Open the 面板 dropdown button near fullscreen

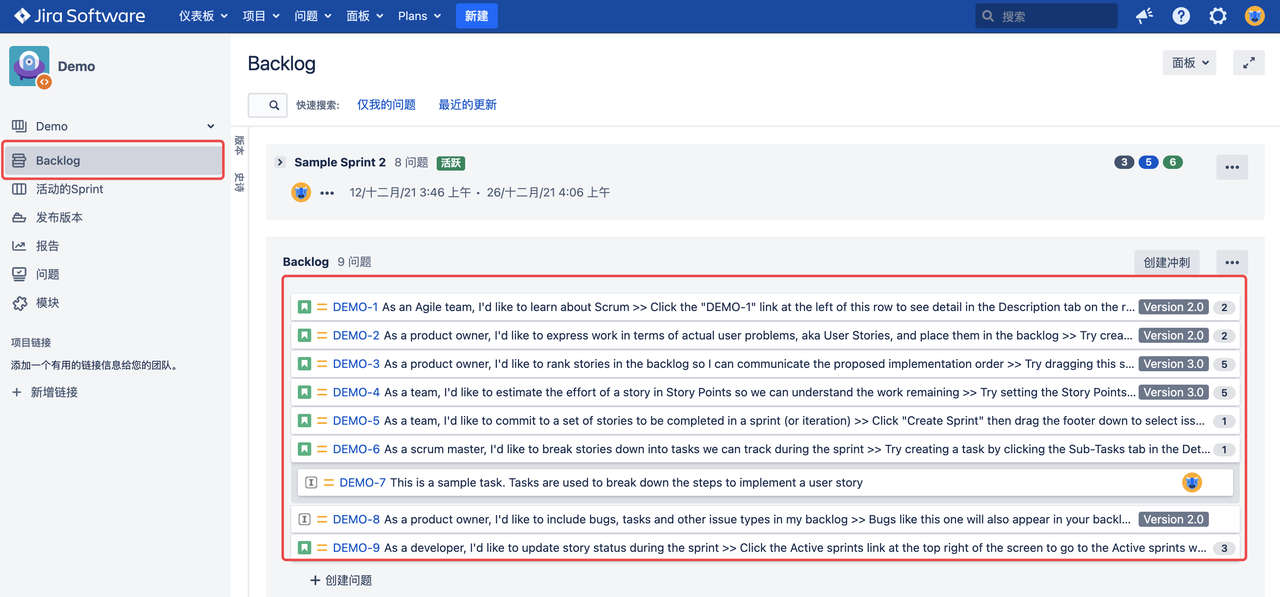[1190, 62]
